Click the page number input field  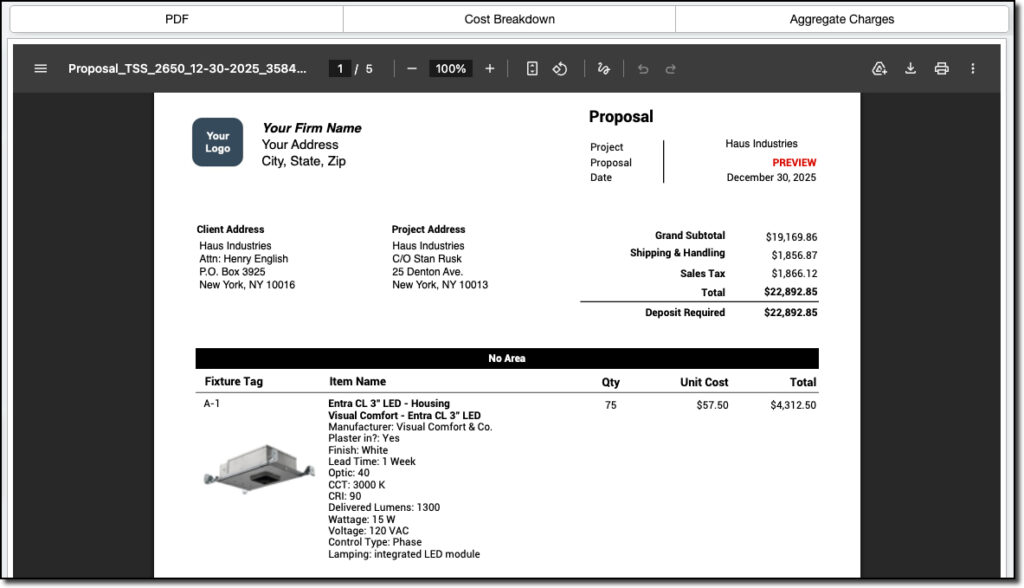click(x=340, y=69)
